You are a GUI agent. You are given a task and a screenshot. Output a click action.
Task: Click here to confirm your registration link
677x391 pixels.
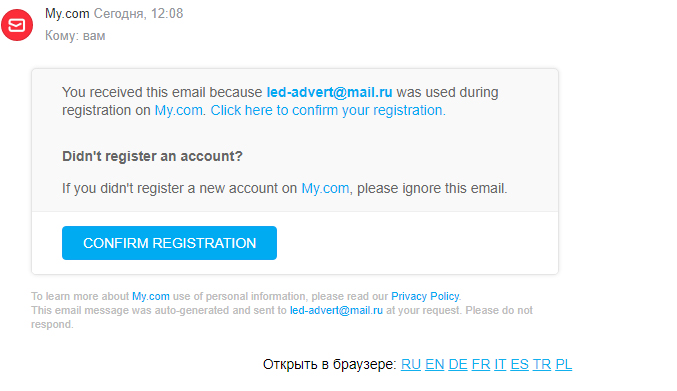click(x=328, y=110)
